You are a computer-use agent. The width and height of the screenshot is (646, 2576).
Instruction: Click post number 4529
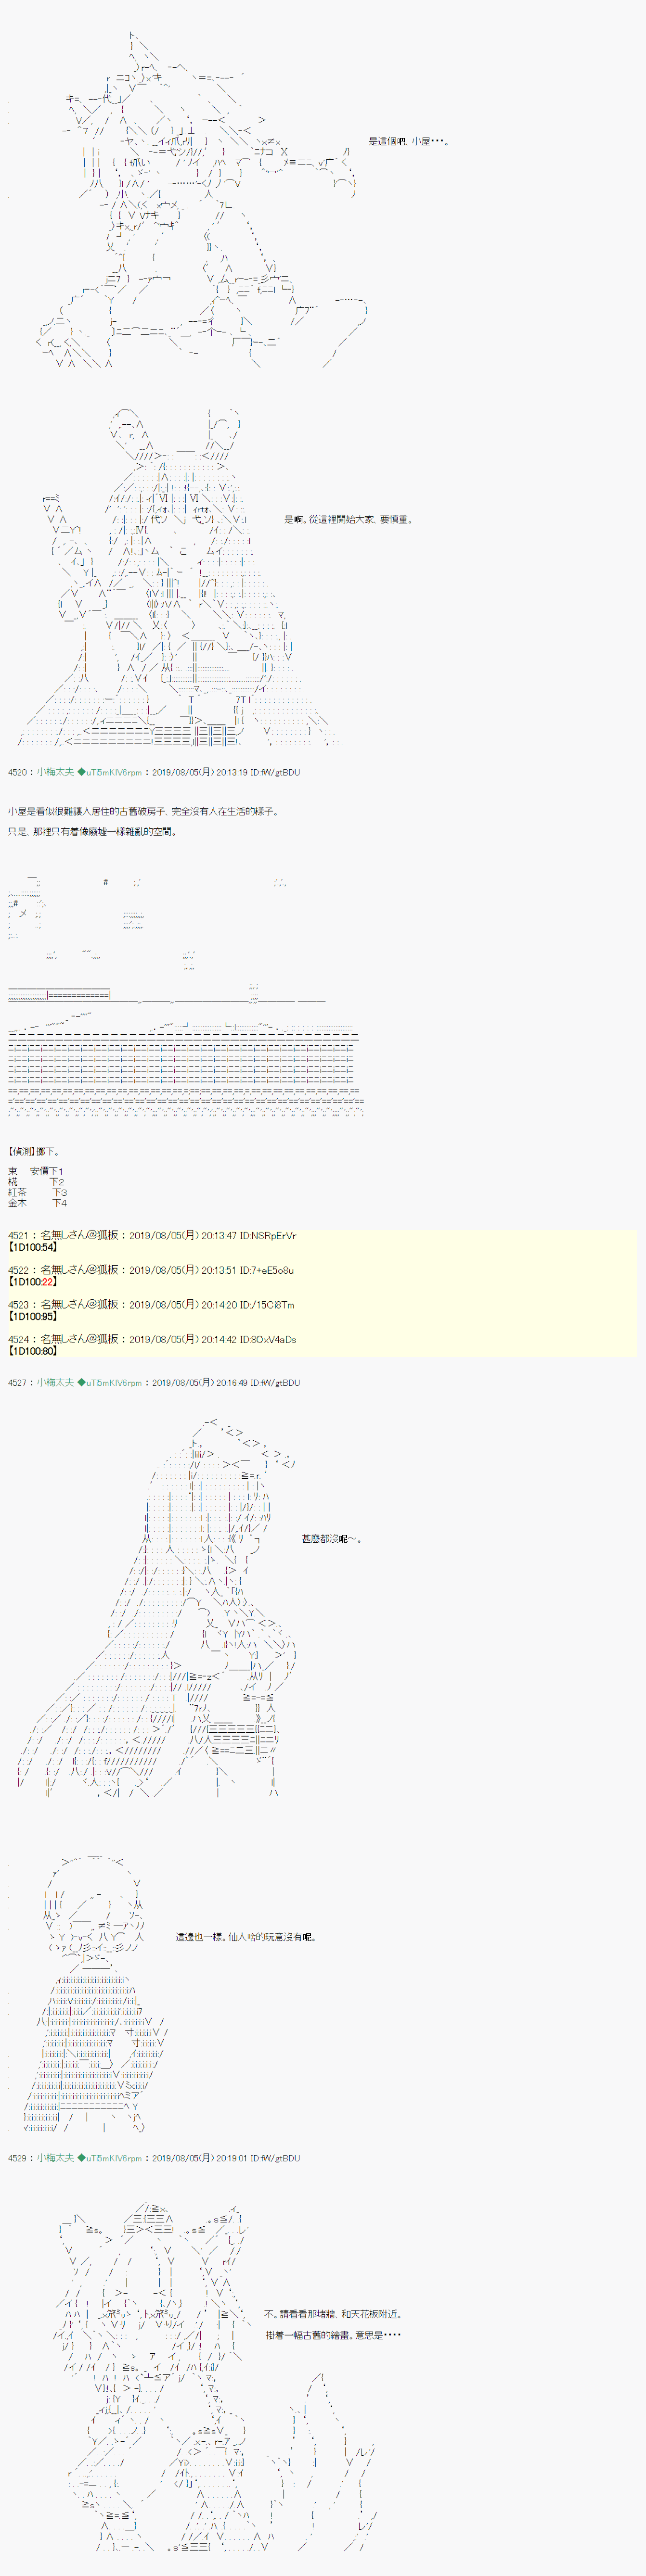coord(18,2158)
